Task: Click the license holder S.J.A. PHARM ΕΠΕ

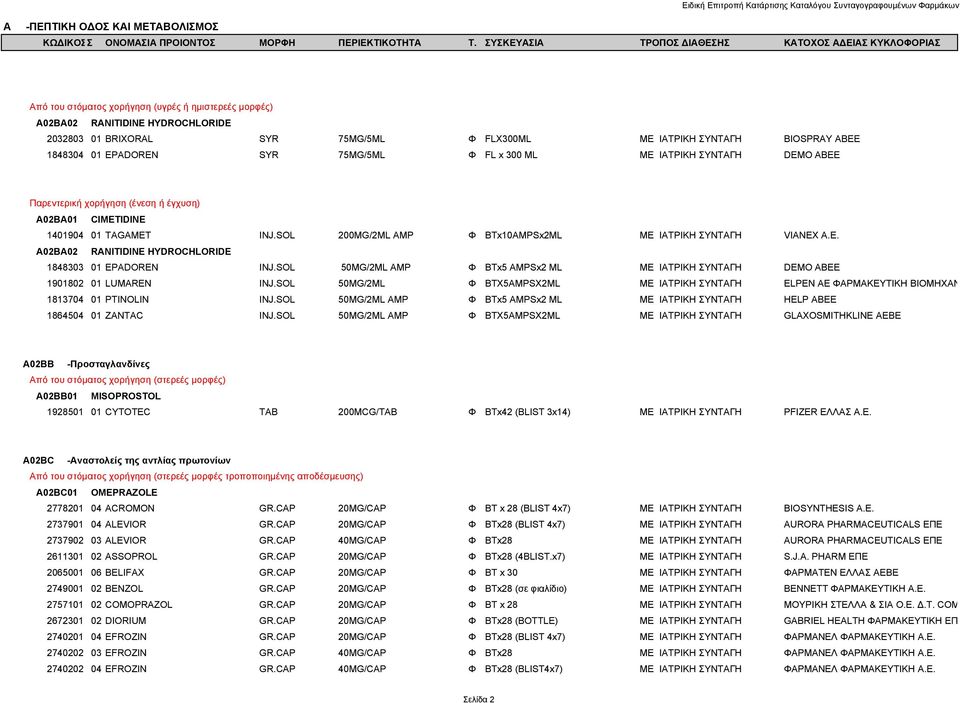Action: click(826, 557)
